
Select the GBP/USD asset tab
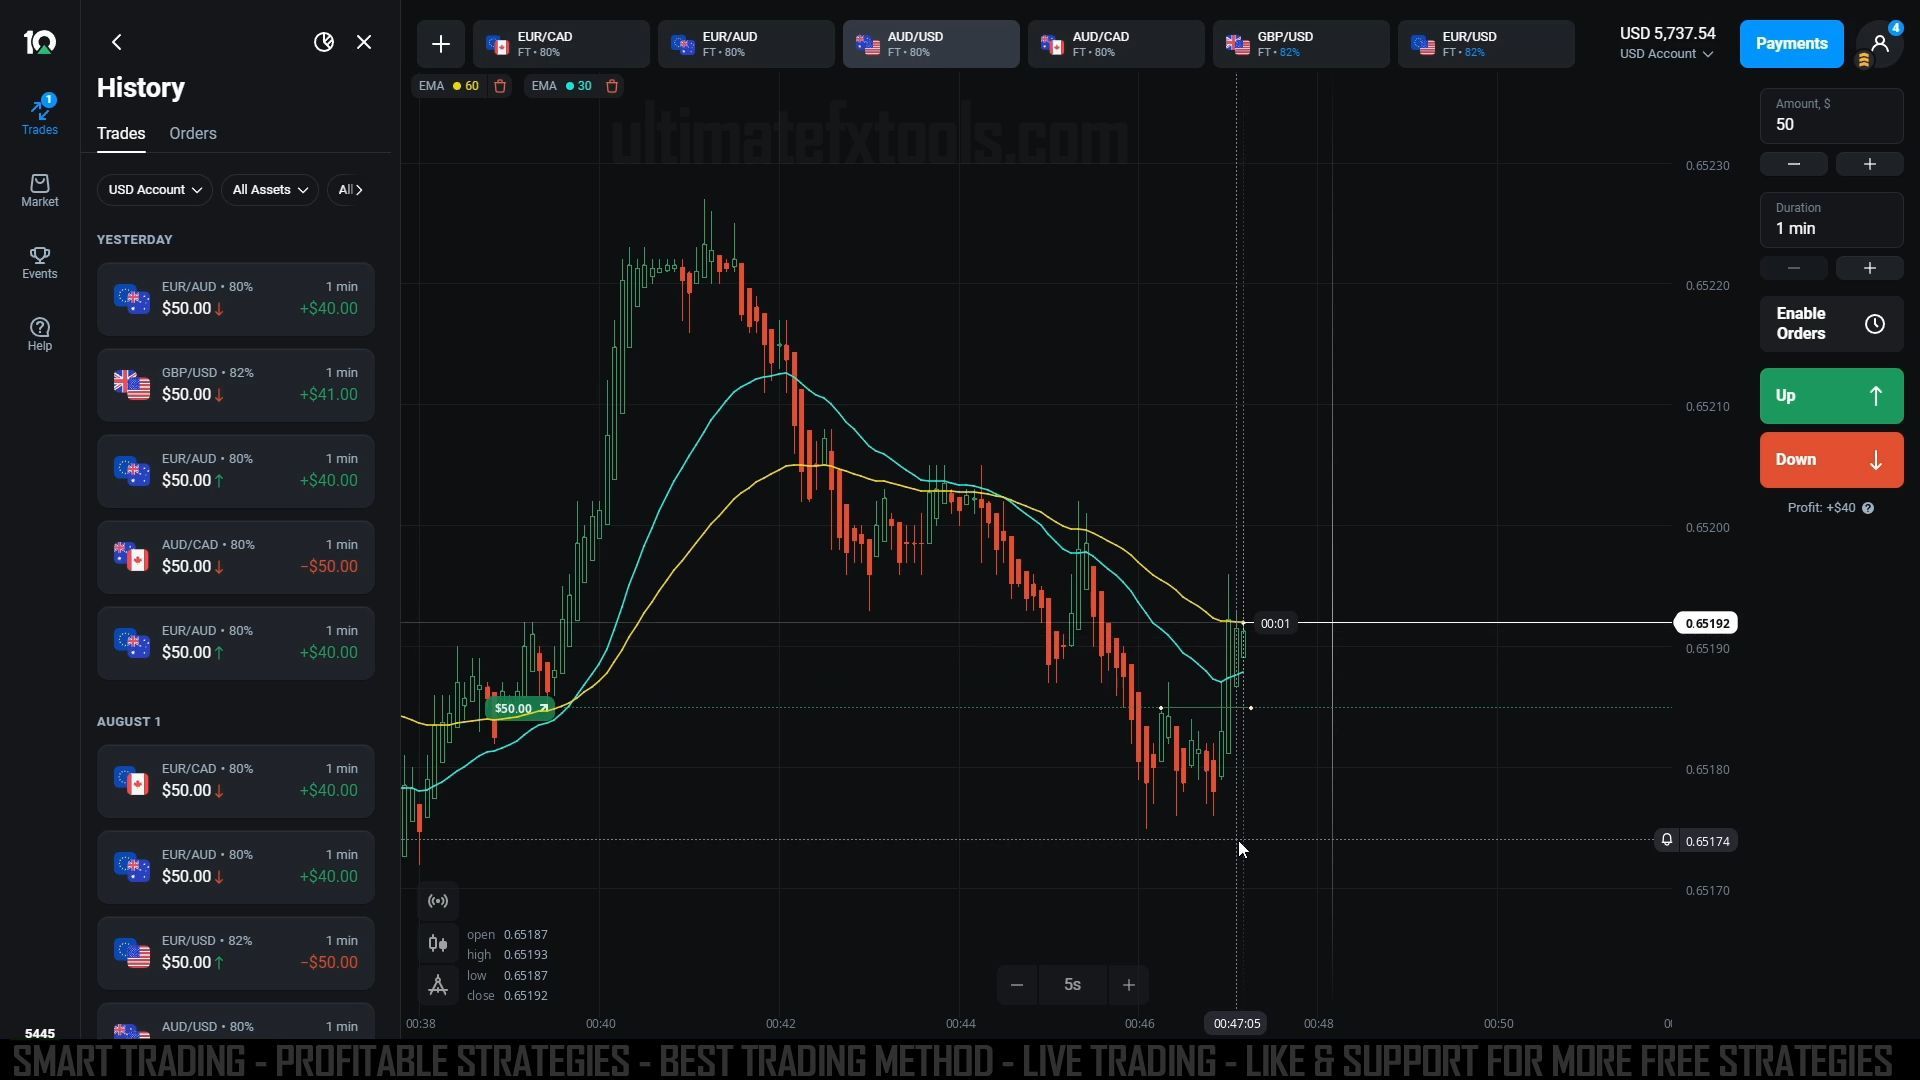click(x=1301, y=44)
